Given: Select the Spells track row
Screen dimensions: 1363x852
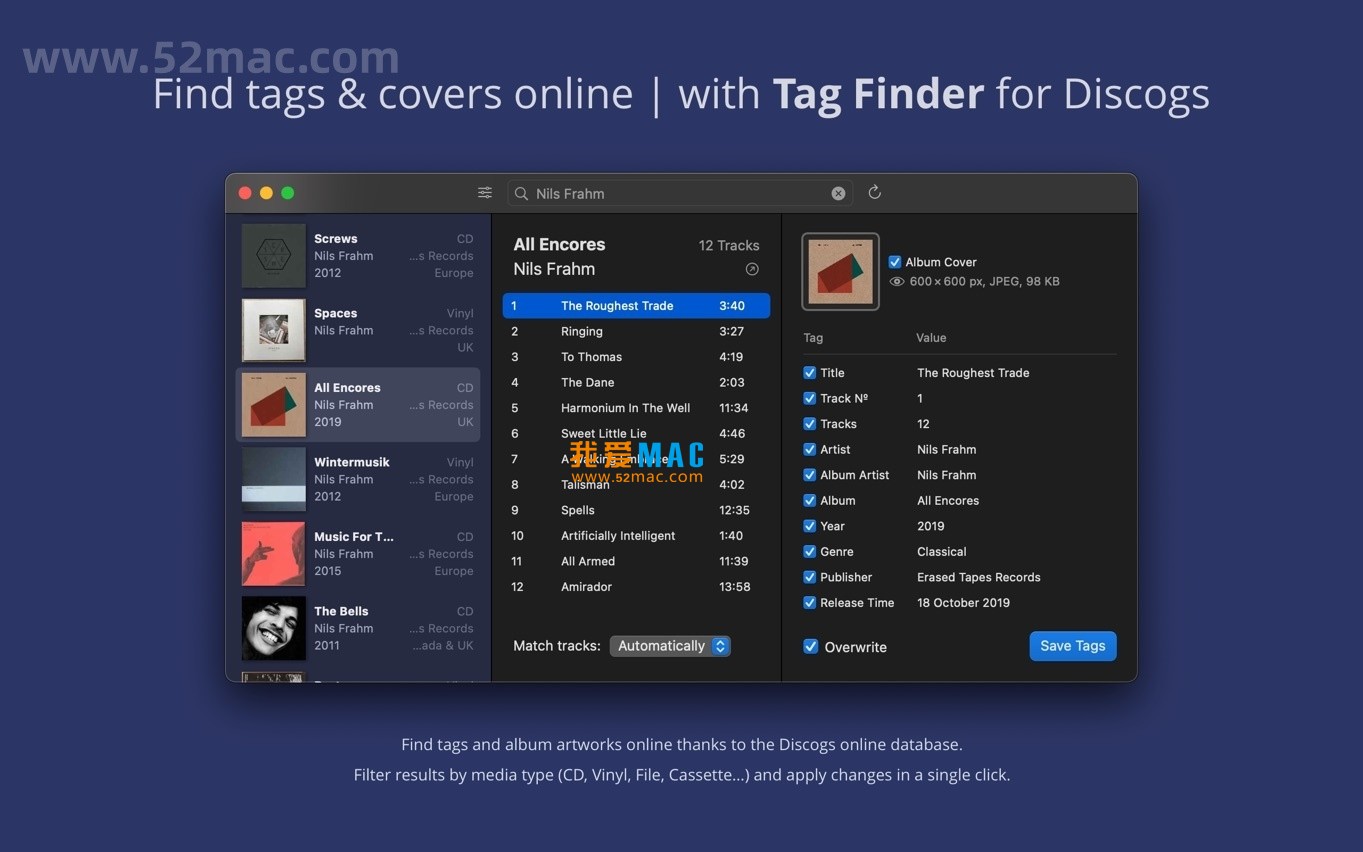Looking at the screenshot, I should (x=635, y=510).
